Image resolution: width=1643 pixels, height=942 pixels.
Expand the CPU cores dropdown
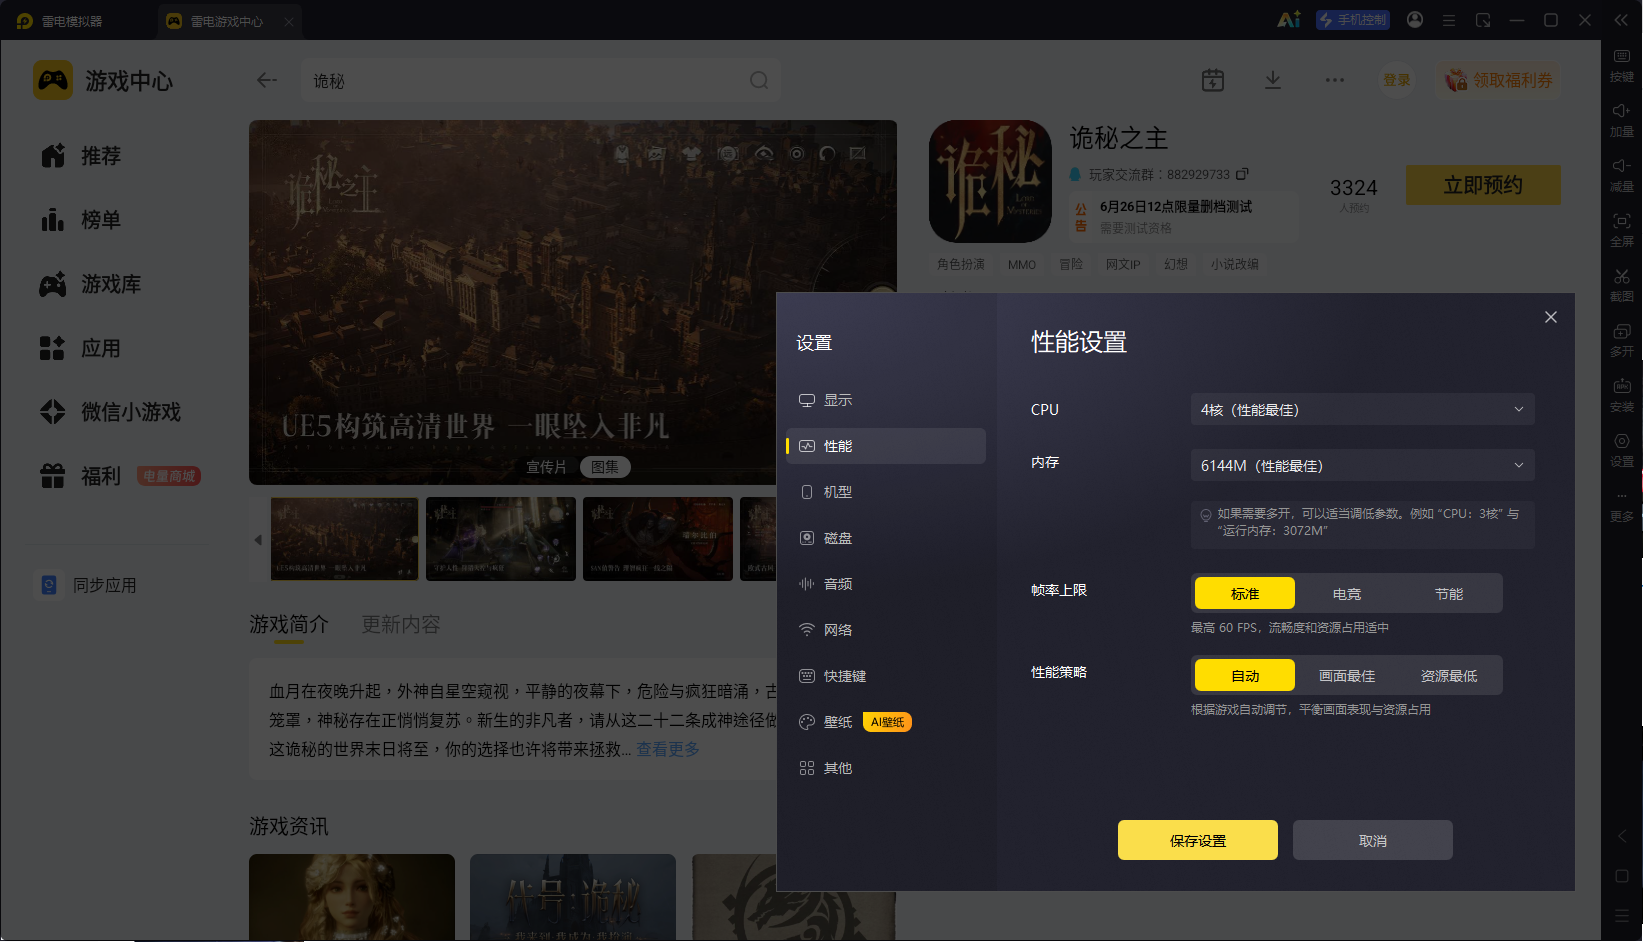click(x=1362, y=409)
